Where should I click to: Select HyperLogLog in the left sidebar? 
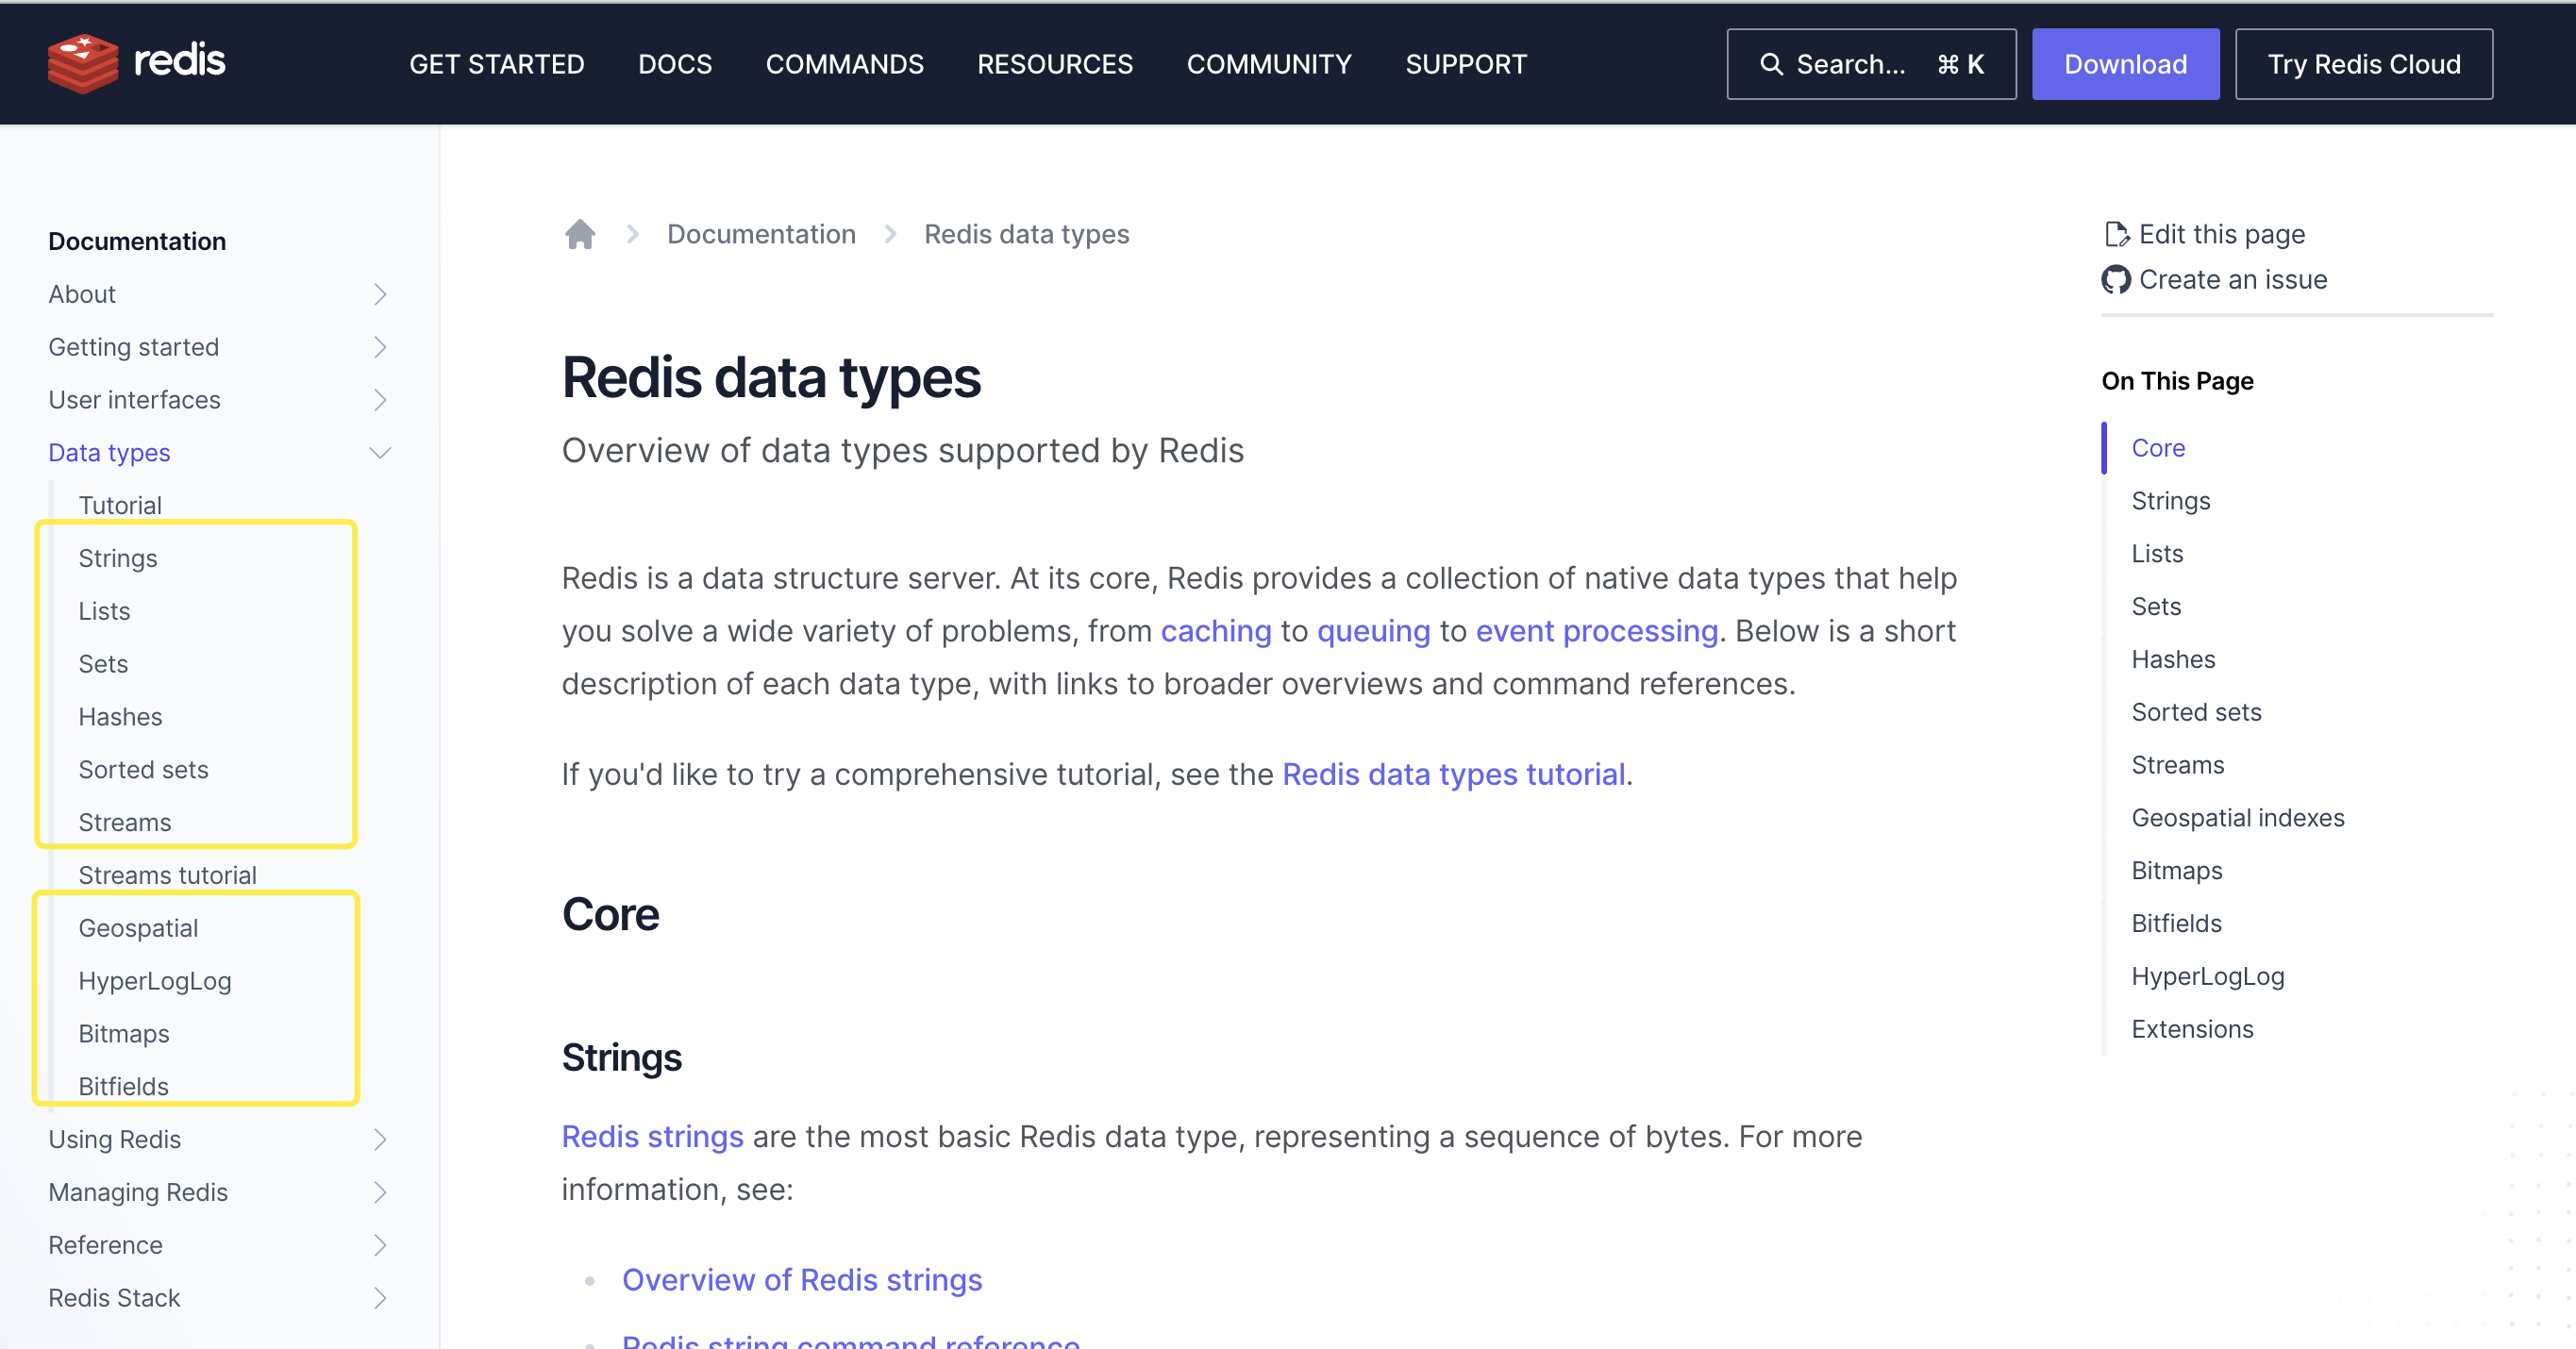click(x=155, y=981)
